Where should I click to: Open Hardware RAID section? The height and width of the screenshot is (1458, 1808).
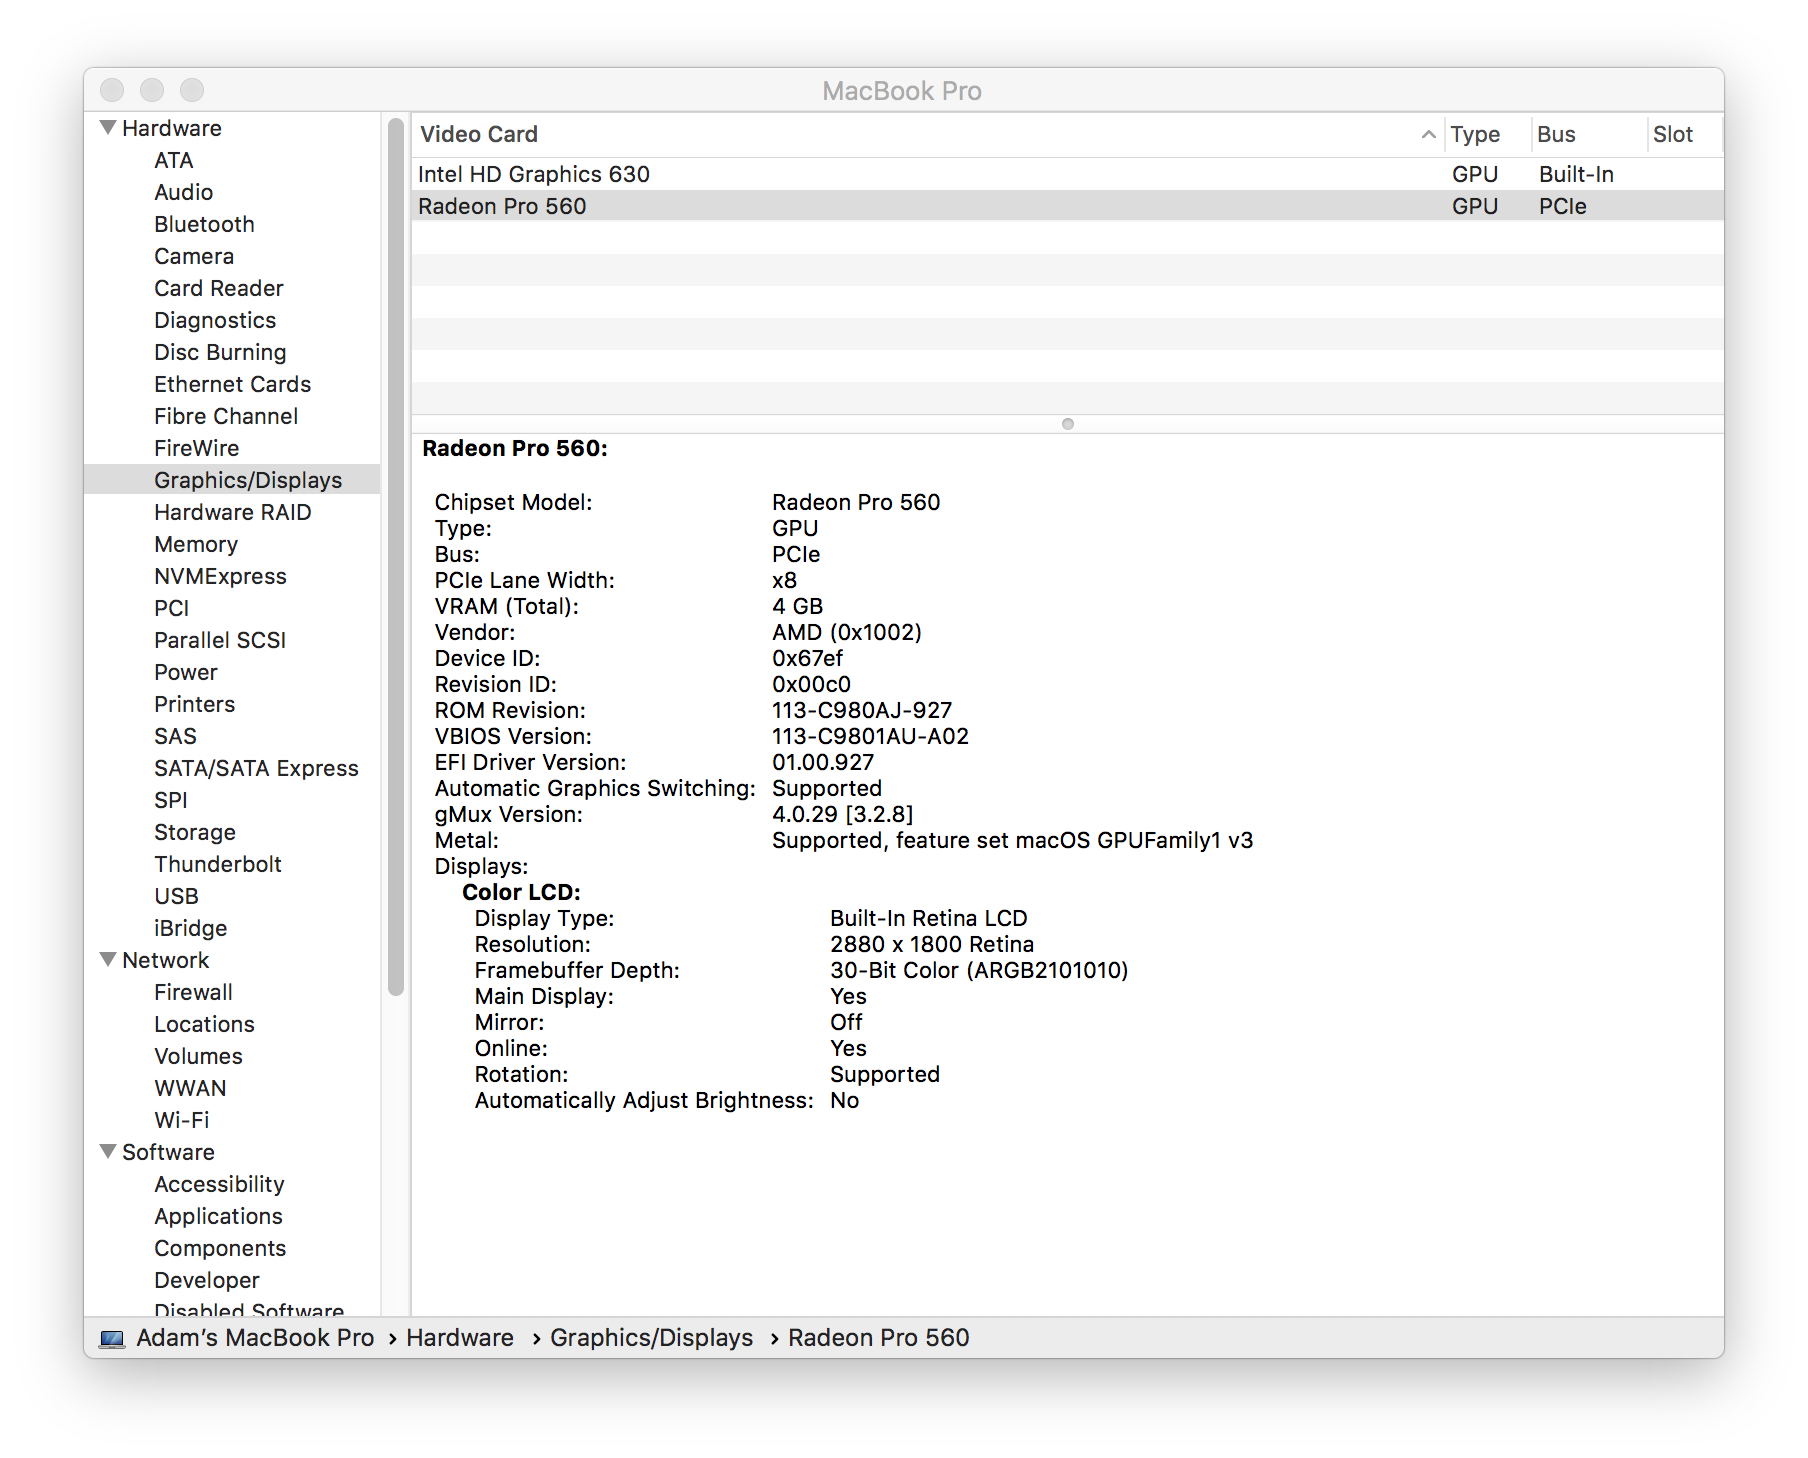233,512
